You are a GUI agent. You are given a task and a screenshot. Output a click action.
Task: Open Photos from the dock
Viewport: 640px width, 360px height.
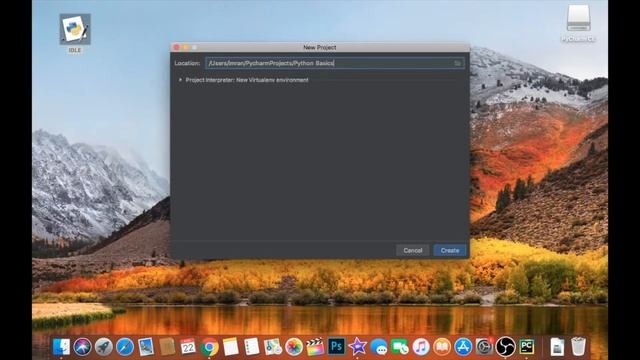[294, 347]
